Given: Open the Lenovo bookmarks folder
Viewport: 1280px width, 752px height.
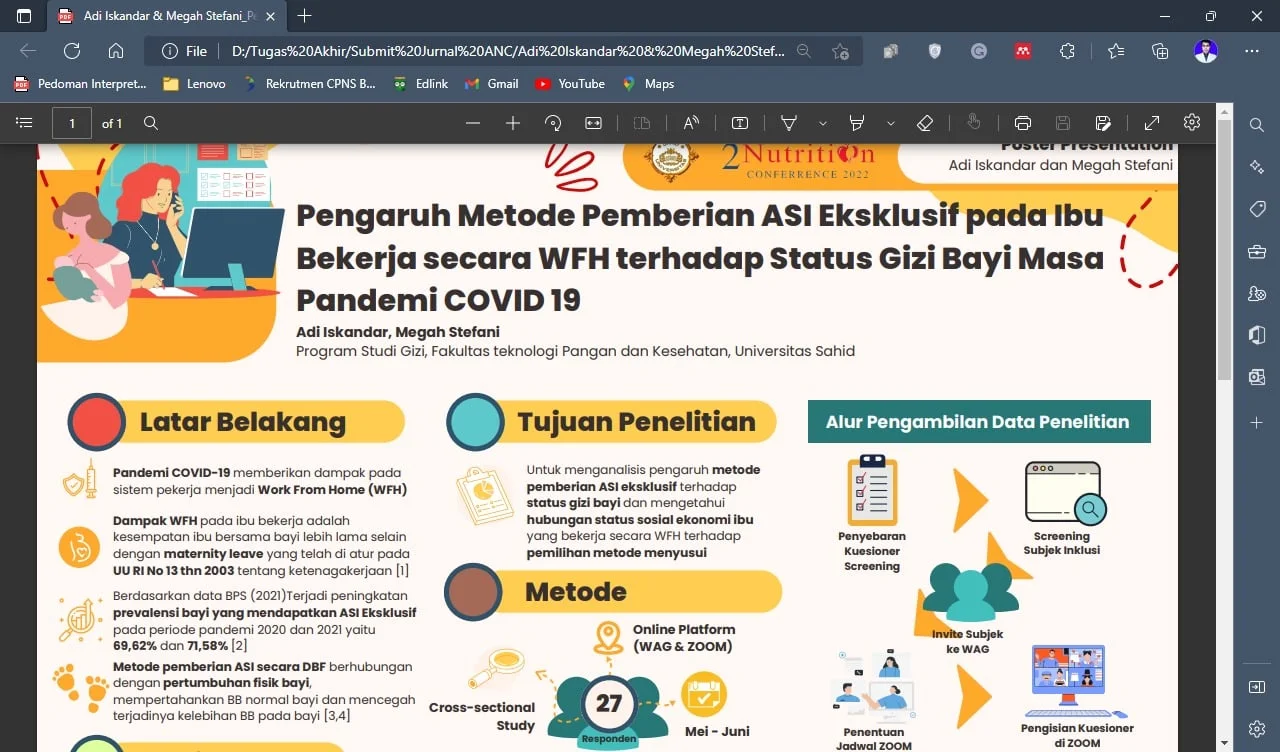Looking at the screenshot, I should [194, 84].
